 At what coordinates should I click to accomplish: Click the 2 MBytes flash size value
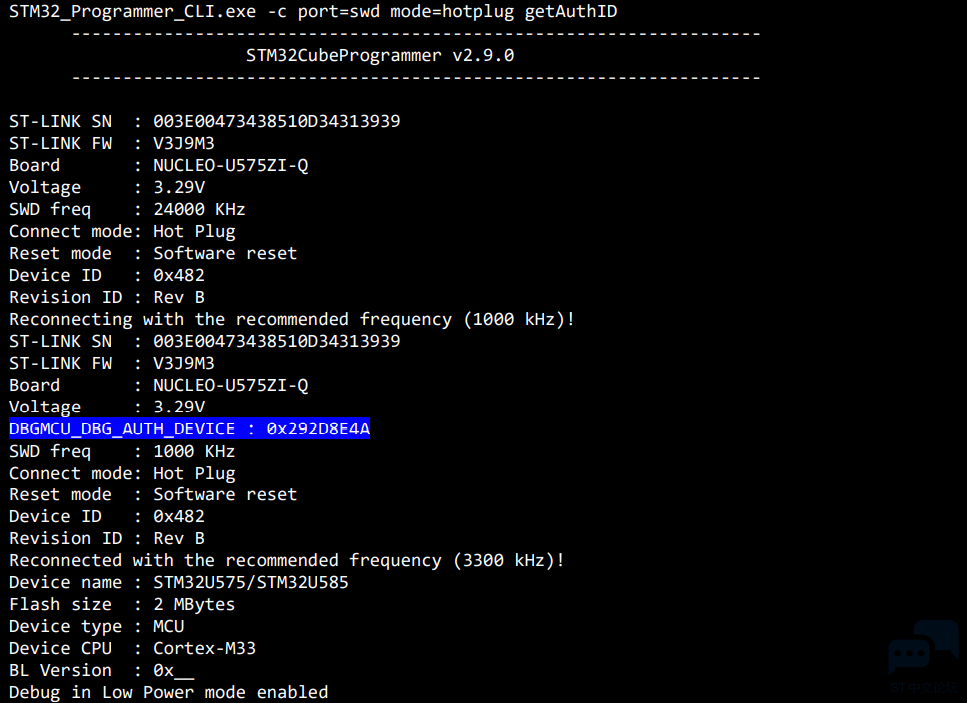pos(194,604)
